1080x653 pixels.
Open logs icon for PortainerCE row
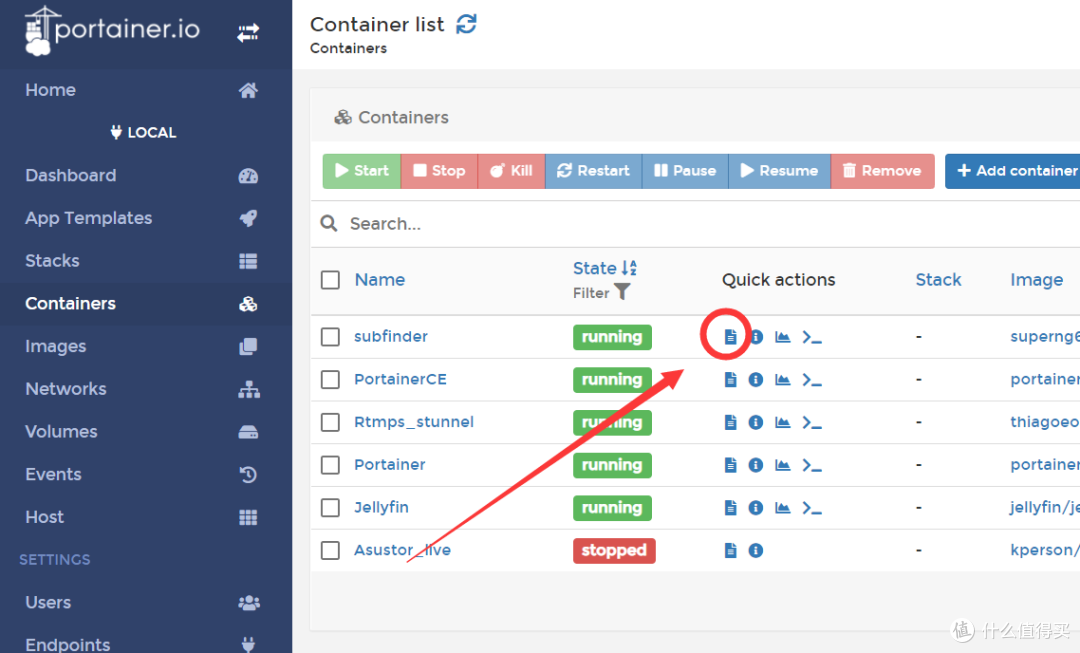click(x=730, y=380)
